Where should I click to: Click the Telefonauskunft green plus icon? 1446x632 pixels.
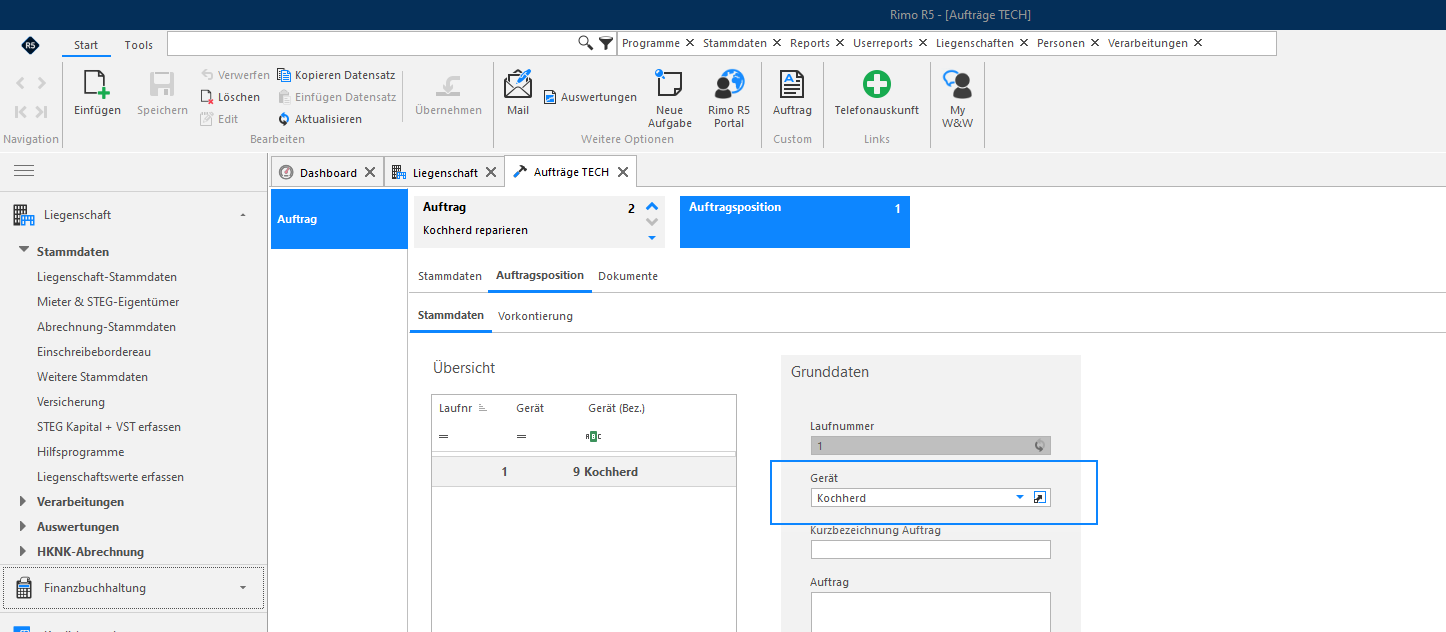tap(877, 84)
